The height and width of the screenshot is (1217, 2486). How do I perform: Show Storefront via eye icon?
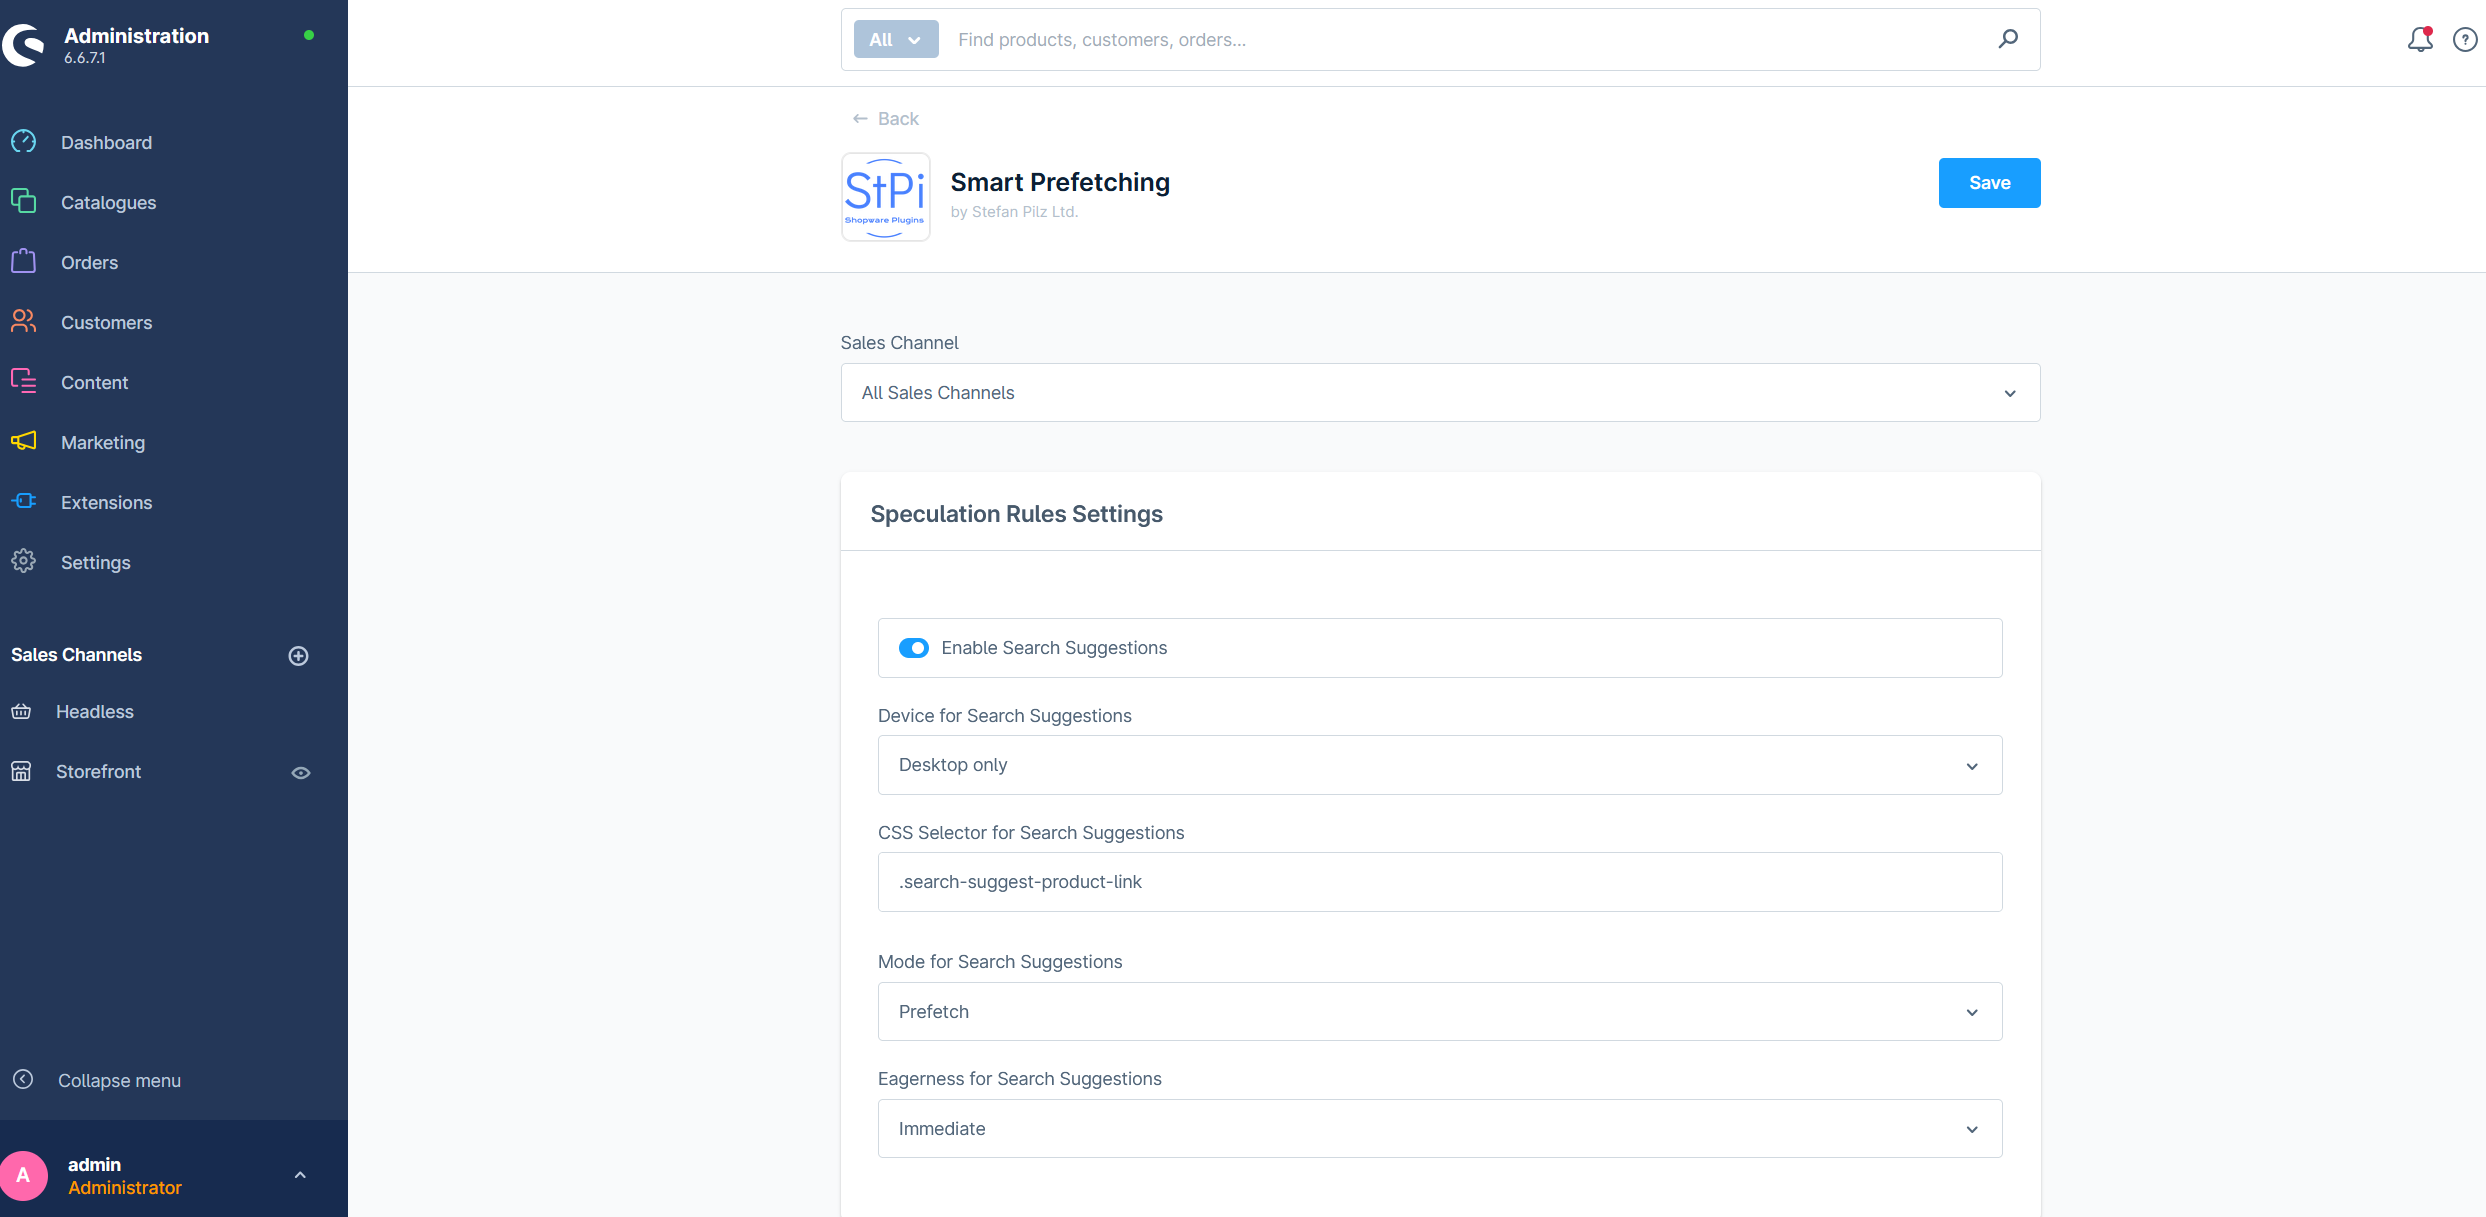[301, 773]
